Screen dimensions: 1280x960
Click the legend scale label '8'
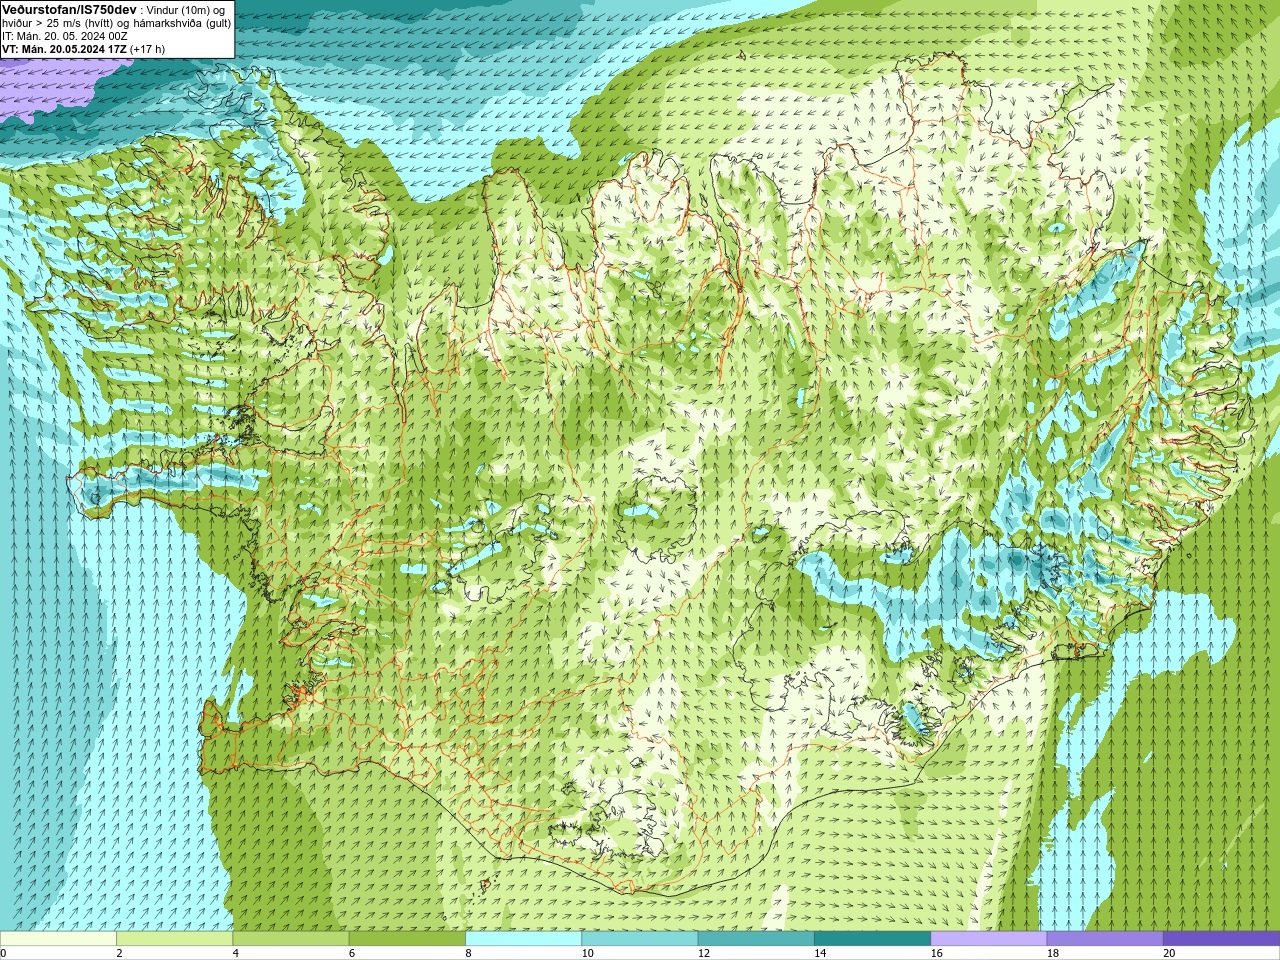point(468,953)
